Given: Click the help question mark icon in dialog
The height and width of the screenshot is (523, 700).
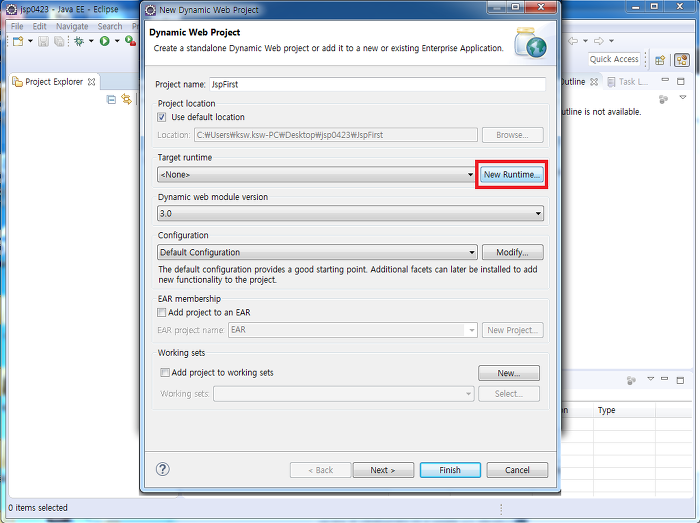Looking at the screenshot, I should pyautogui.click(x=162, y=469).
